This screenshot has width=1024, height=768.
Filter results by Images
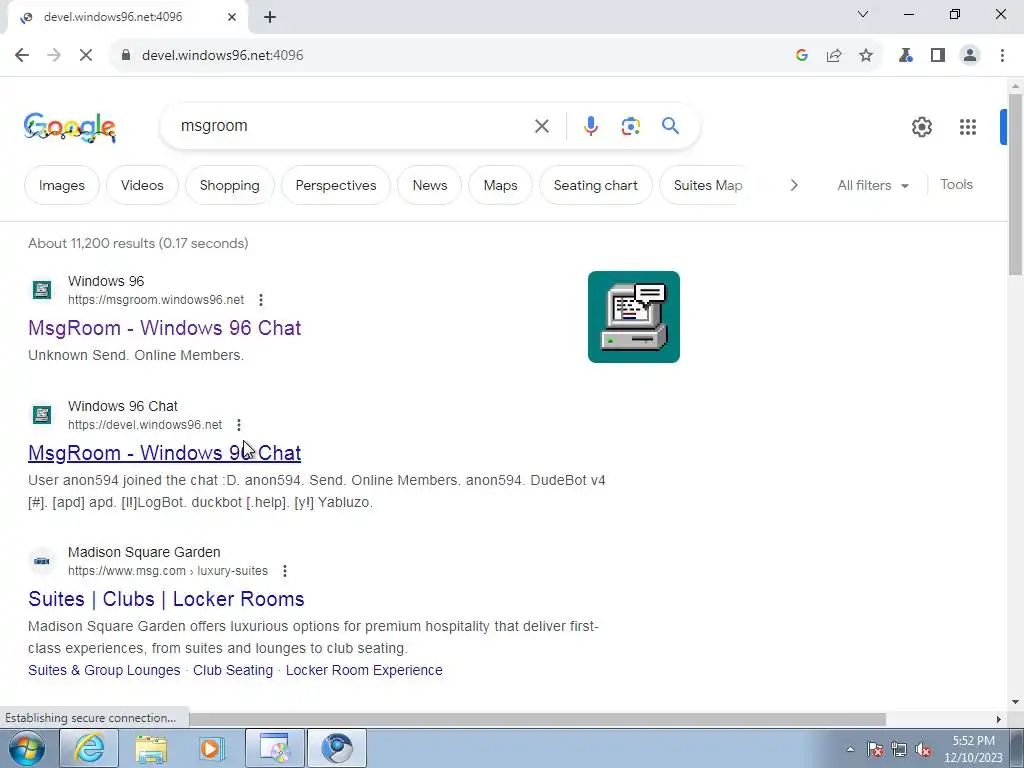click(x=61, y=185)
